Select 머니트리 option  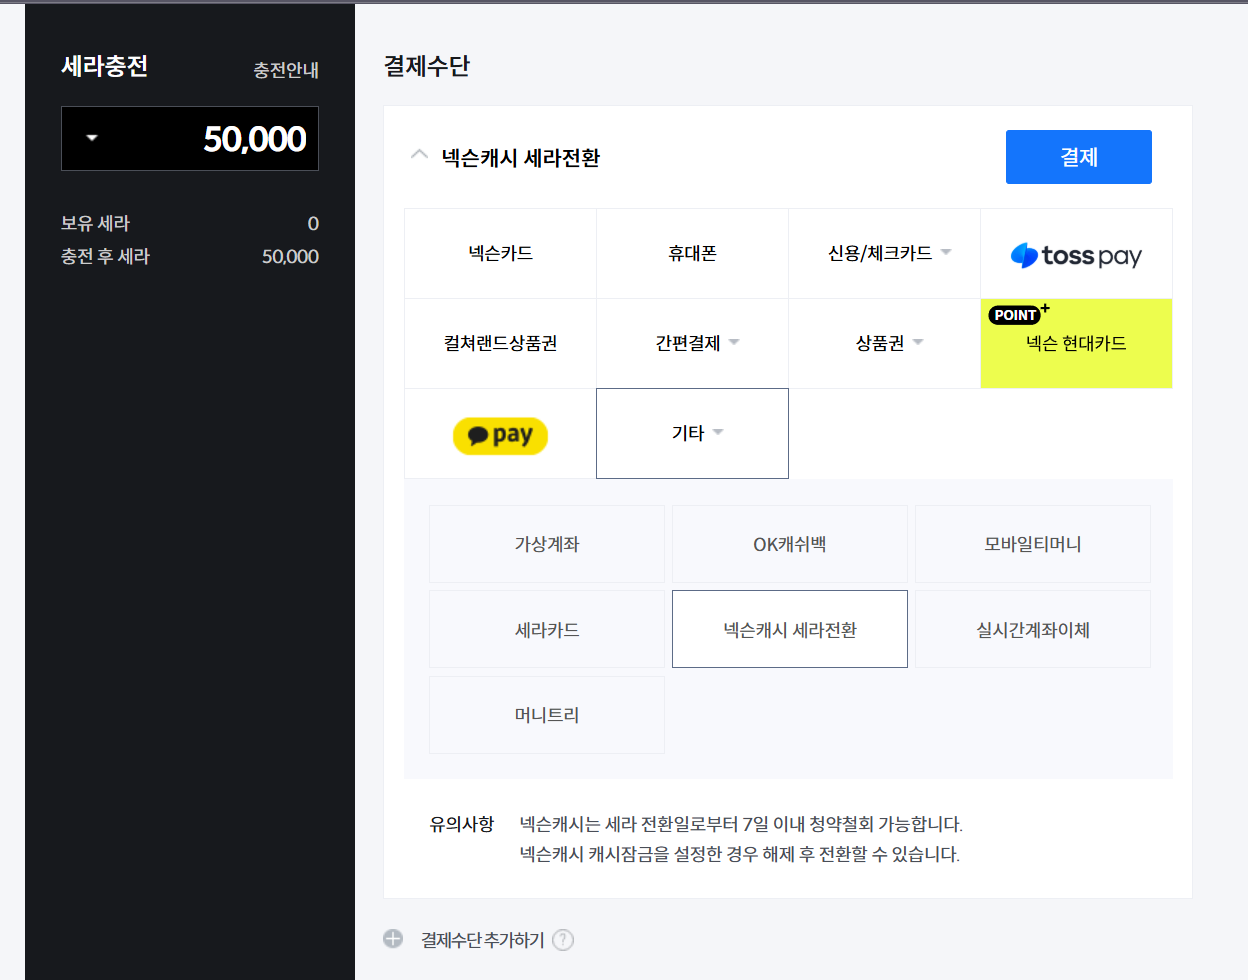[547, 715]
